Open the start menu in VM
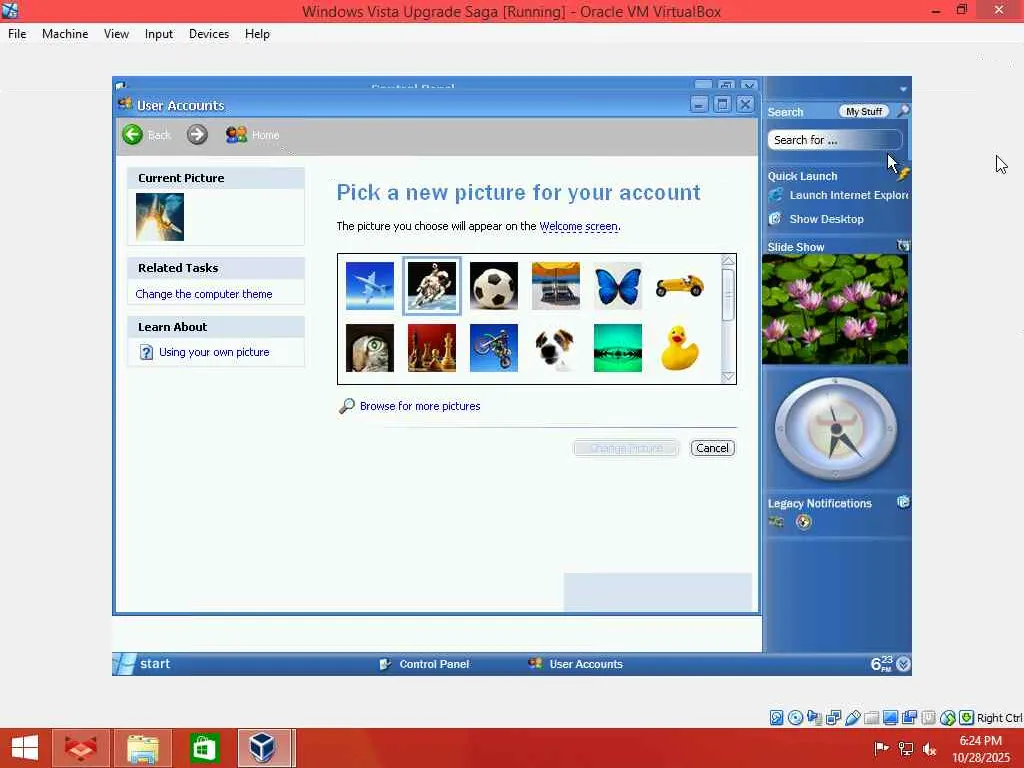1024x768 pixels. click(143, 664)
